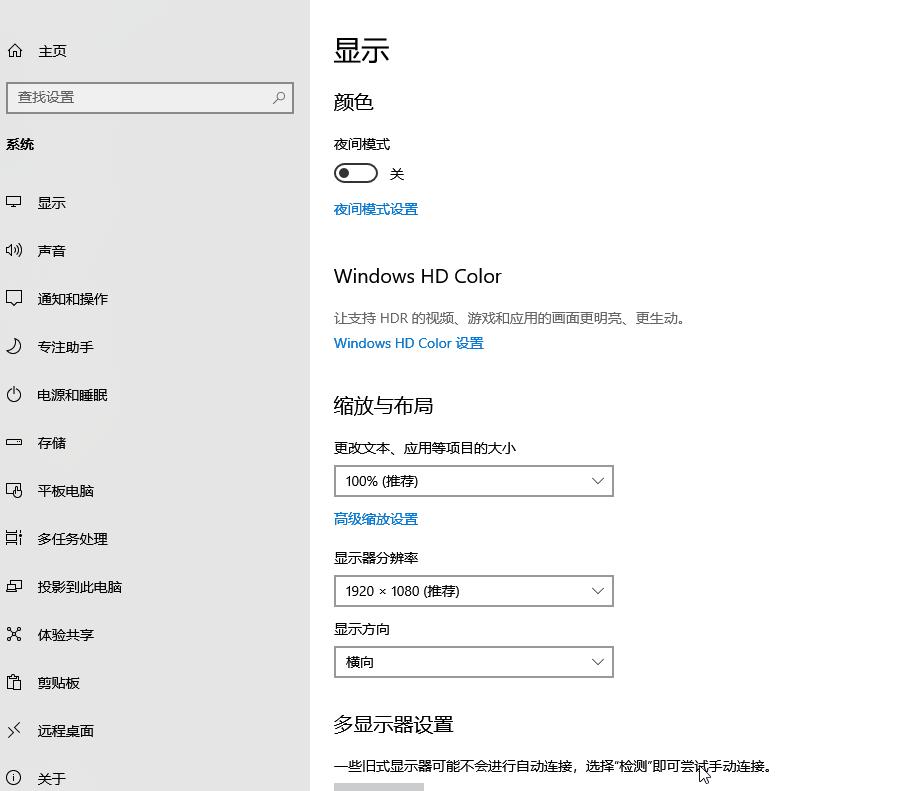The width and height of the screenshot is (915, 791).
Task: Select the 平板电脑 sidebar icon
Action: pyautogui.click(x=14, y=490)
